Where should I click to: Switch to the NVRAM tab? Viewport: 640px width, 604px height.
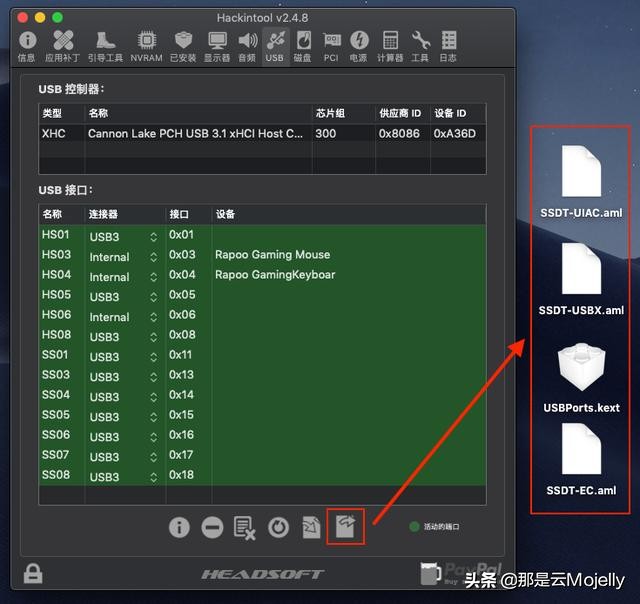pos(146,45)
